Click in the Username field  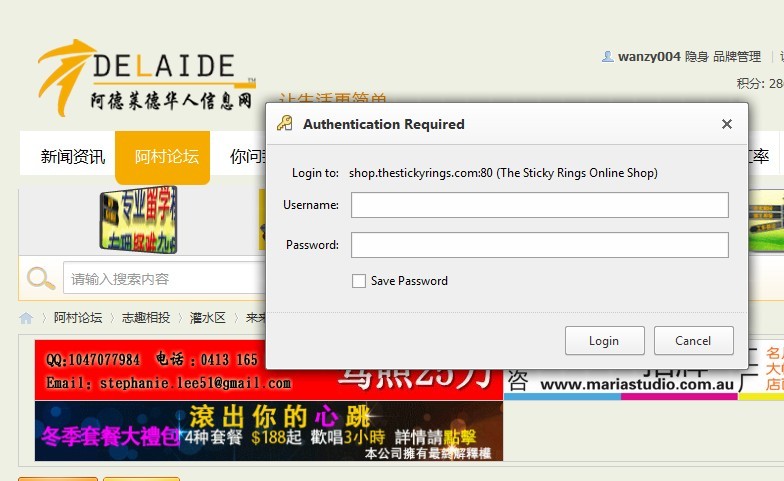(539, 205)
